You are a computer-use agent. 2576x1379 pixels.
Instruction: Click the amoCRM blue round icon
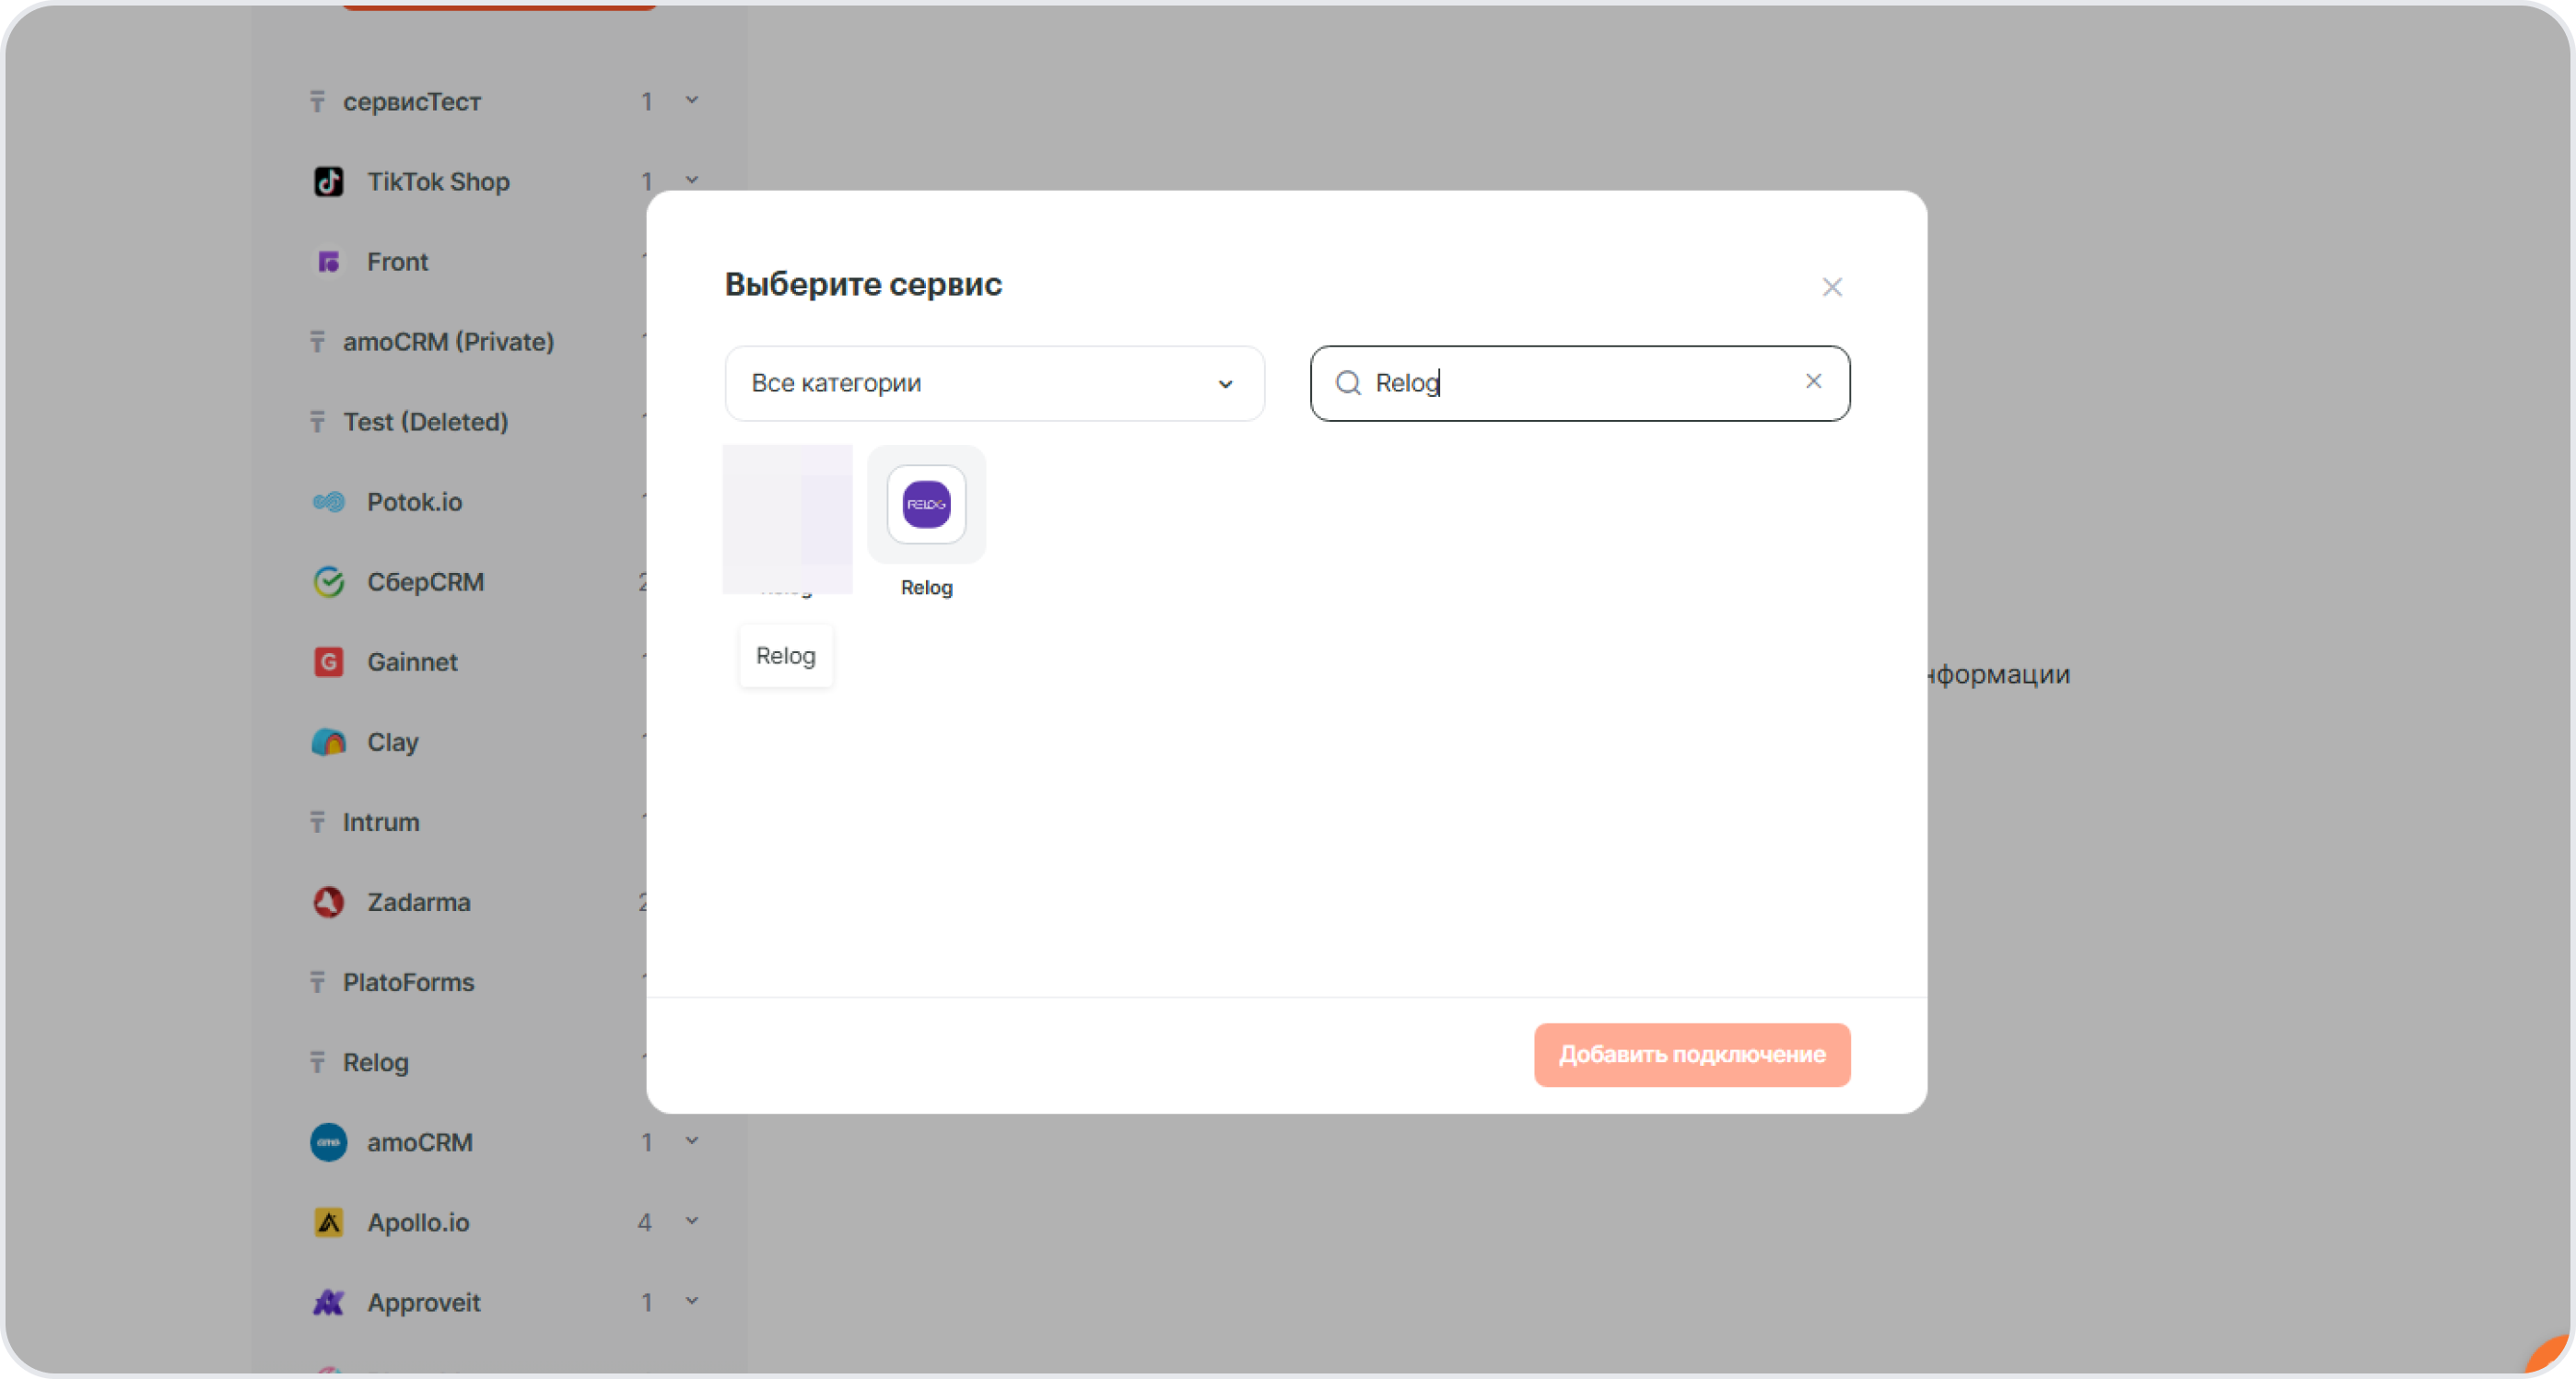tap(328, 1142)
